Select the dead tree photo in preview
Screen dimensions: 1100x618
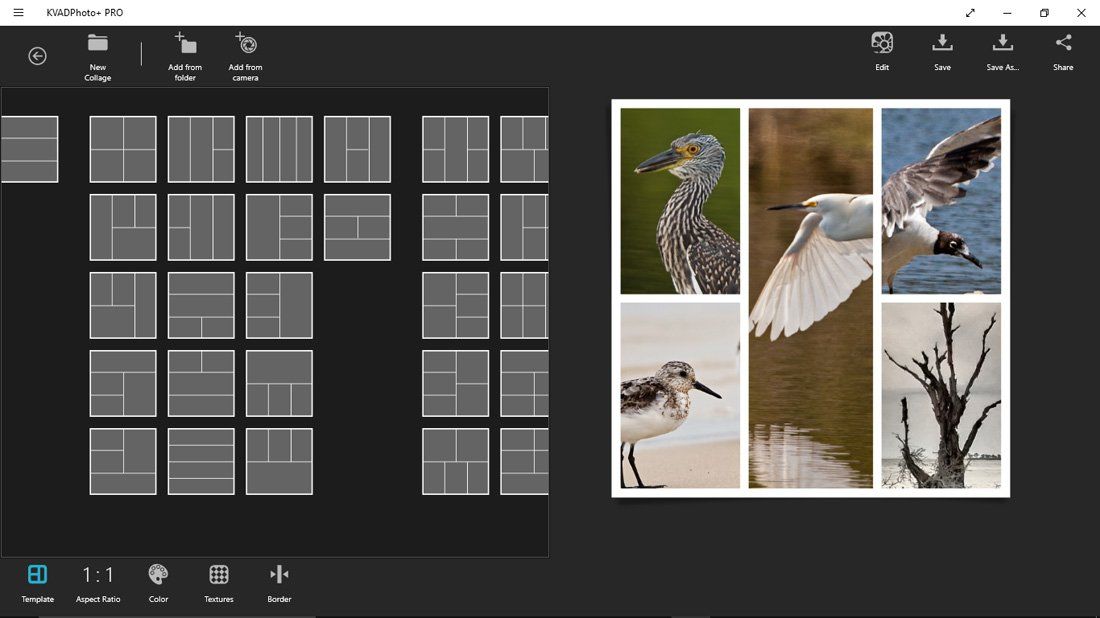point(941,395)
